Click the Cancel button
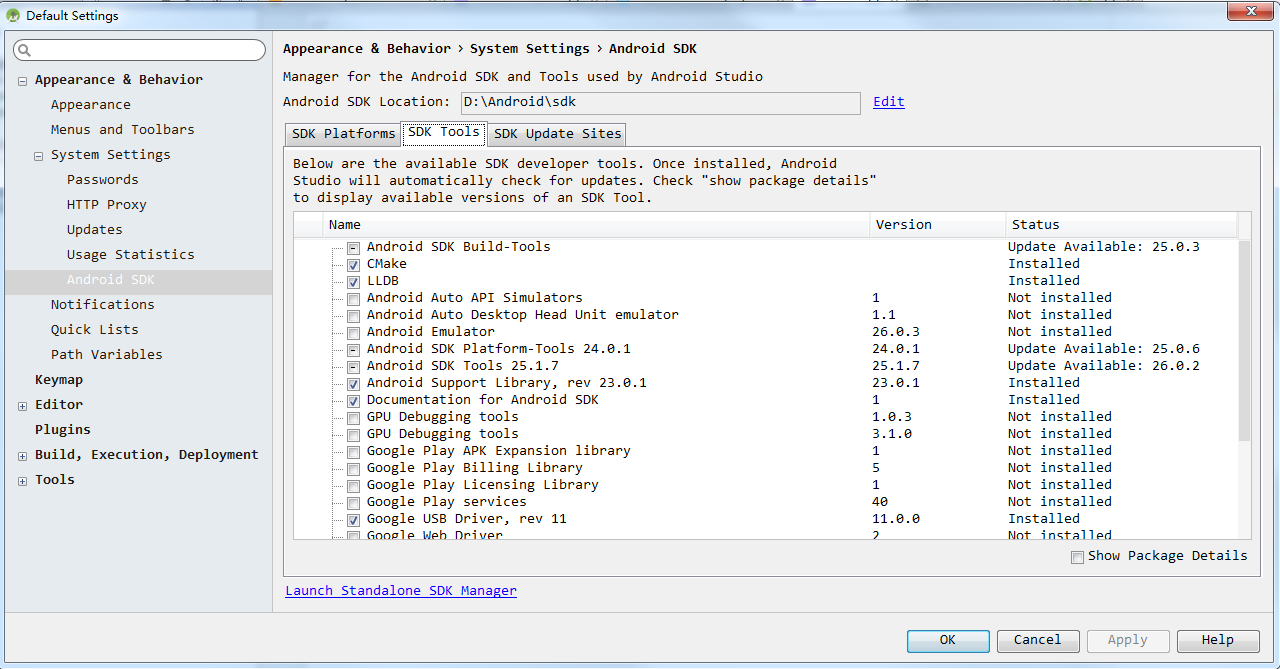Viewport: 1280px width, 669px height. tap(1037, 640)
